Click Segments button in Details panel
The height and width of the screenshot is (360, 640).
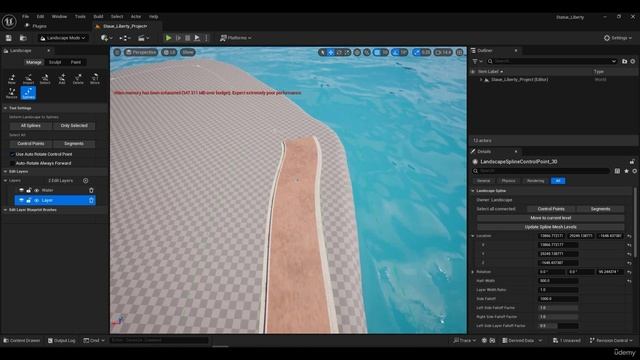(x=600, y=209)
